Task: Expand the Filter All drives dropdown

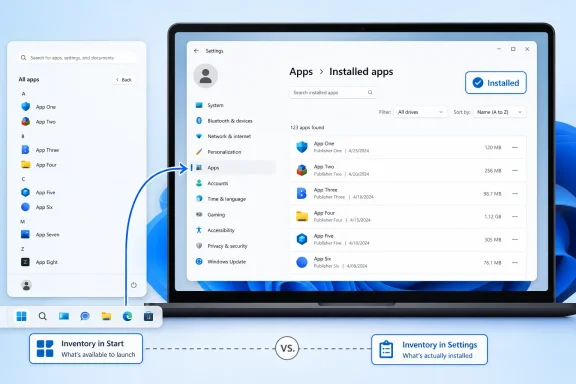Action: (x=420, y=112)
